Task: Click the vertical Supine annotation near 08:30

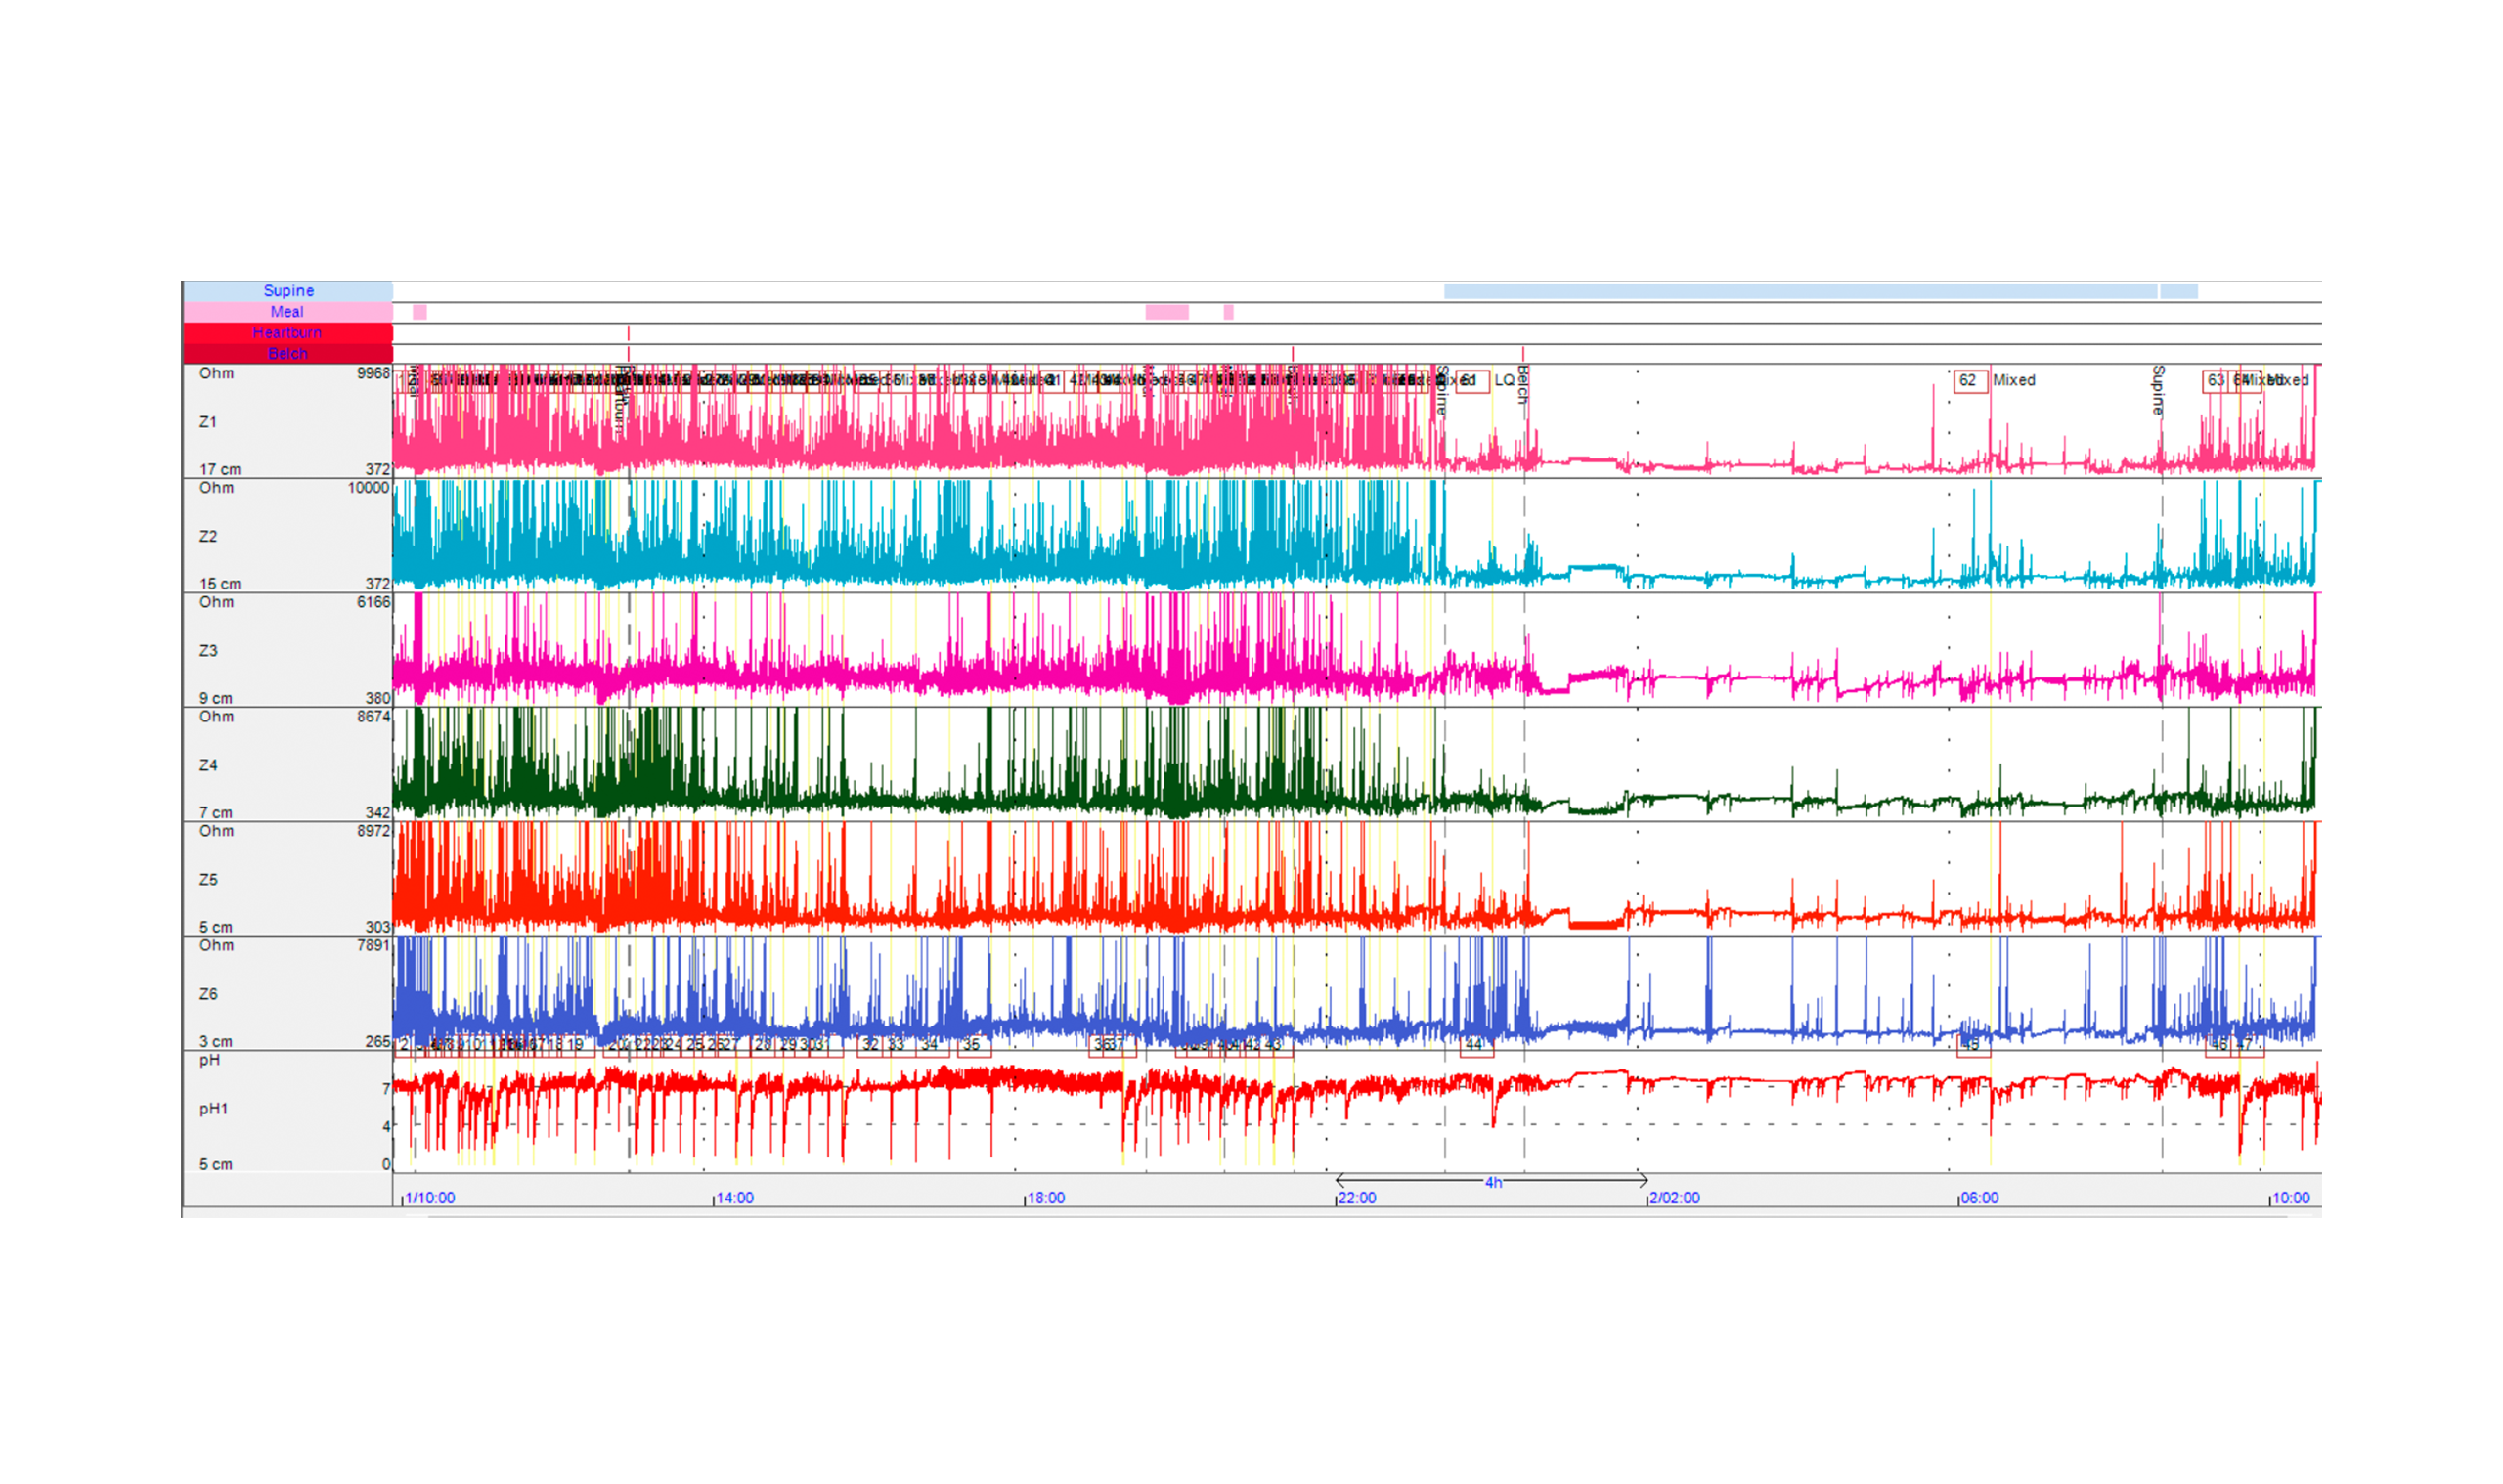Action: pyautogui.click(x=2157, y=390)
